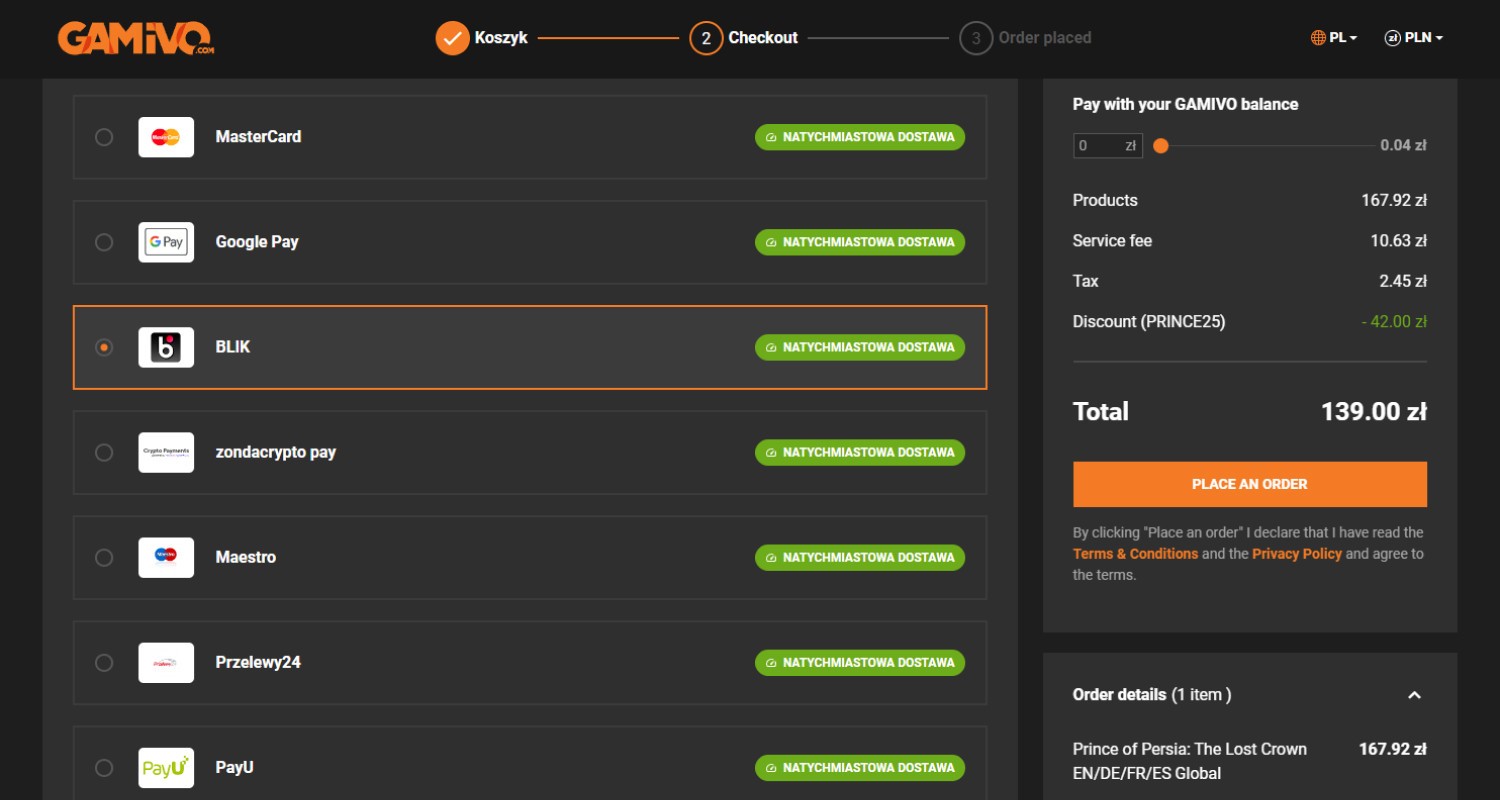Click the Przelewy24 logo icon
The width and height of the screenshot is (1500, 800).
click(166, 662)
